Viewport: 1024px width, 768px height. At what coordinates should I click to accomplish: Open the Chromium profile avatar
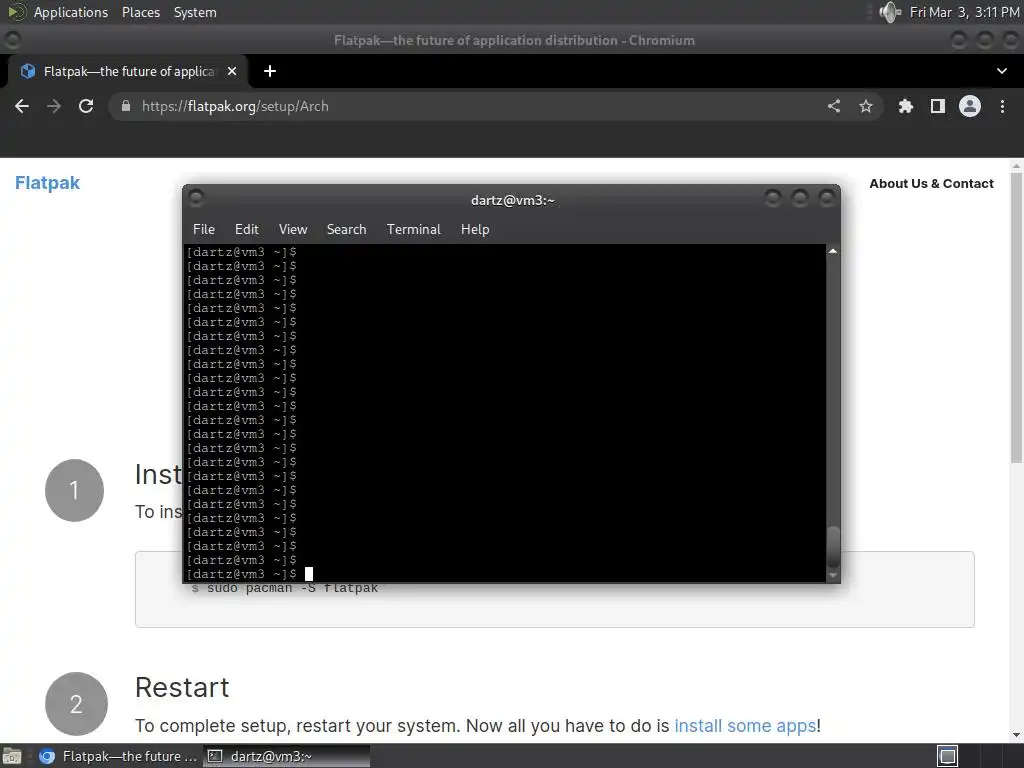click(970, 106)
